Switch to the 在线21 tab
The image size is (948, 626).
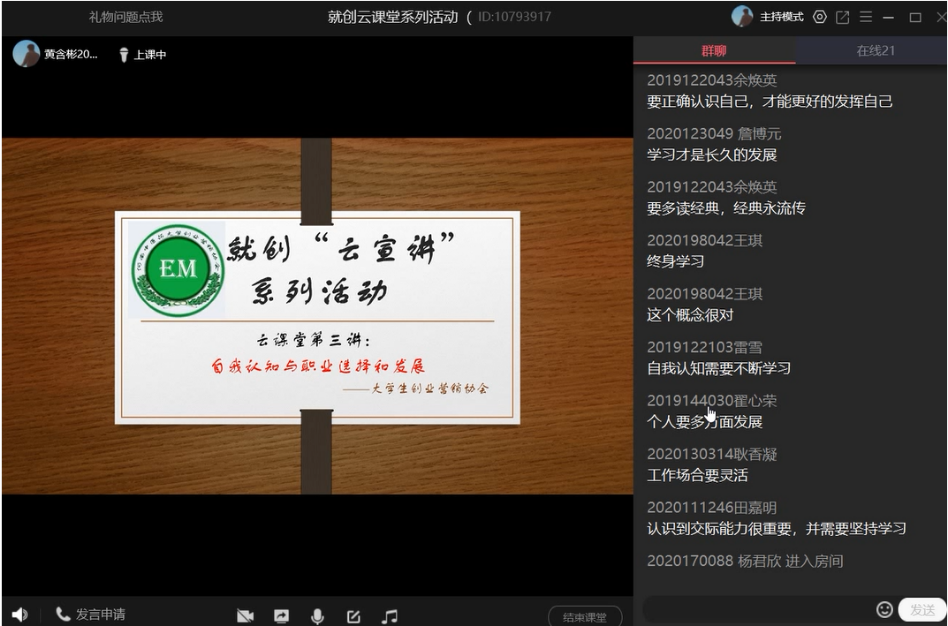point(875,51)
